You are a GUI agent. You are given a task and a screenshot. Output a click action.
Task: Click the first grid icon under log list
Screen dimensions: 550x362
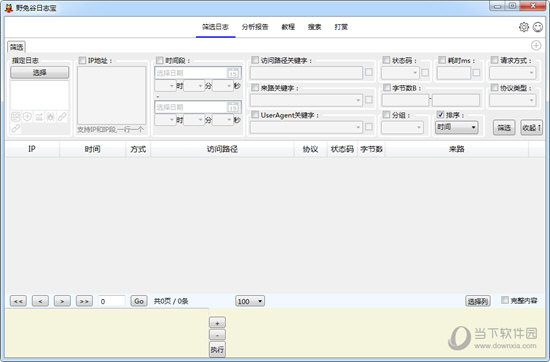(x=15, y=116)
